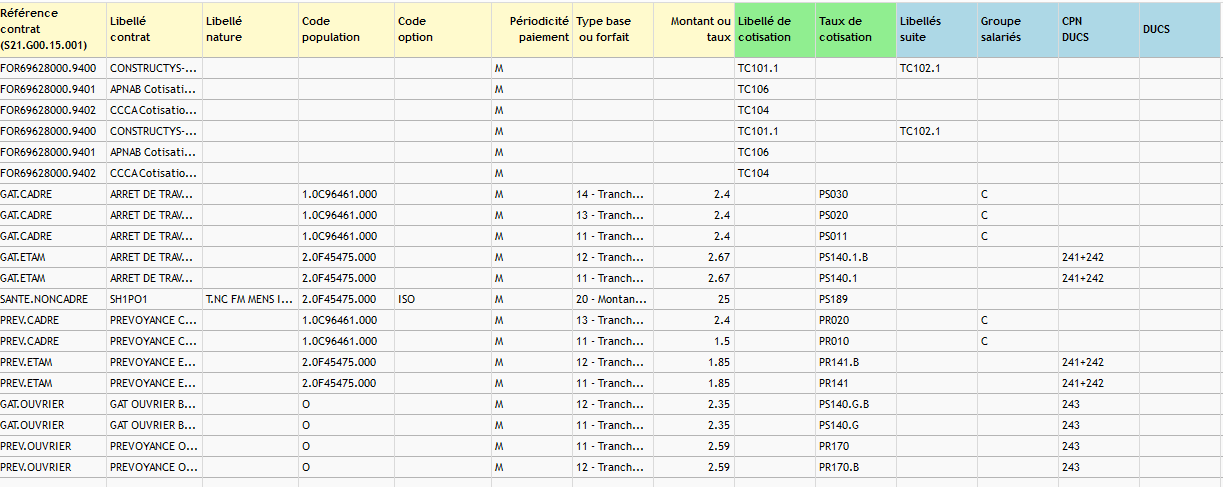
Task: Click the first TC101.1 cotisation cell
Action: 775,68
